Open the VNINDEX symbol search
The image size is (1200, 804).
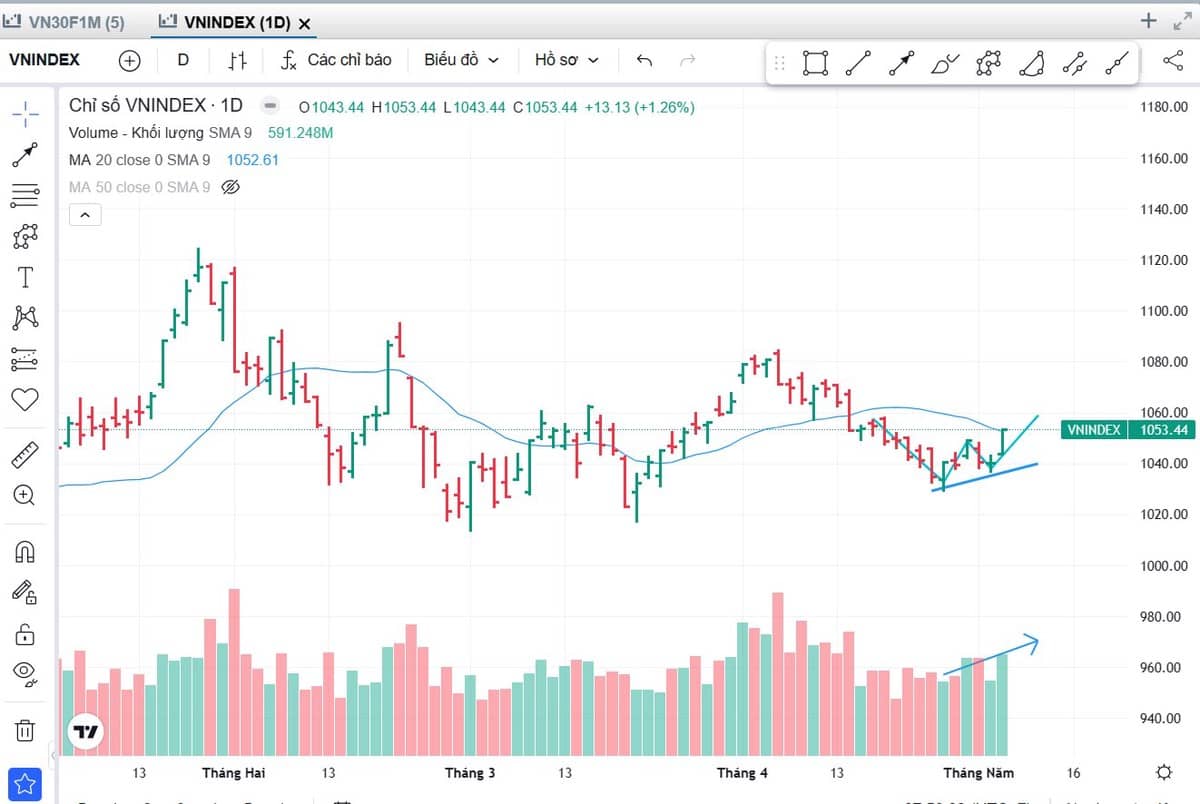pyautogui.click(x=45, y=60)
